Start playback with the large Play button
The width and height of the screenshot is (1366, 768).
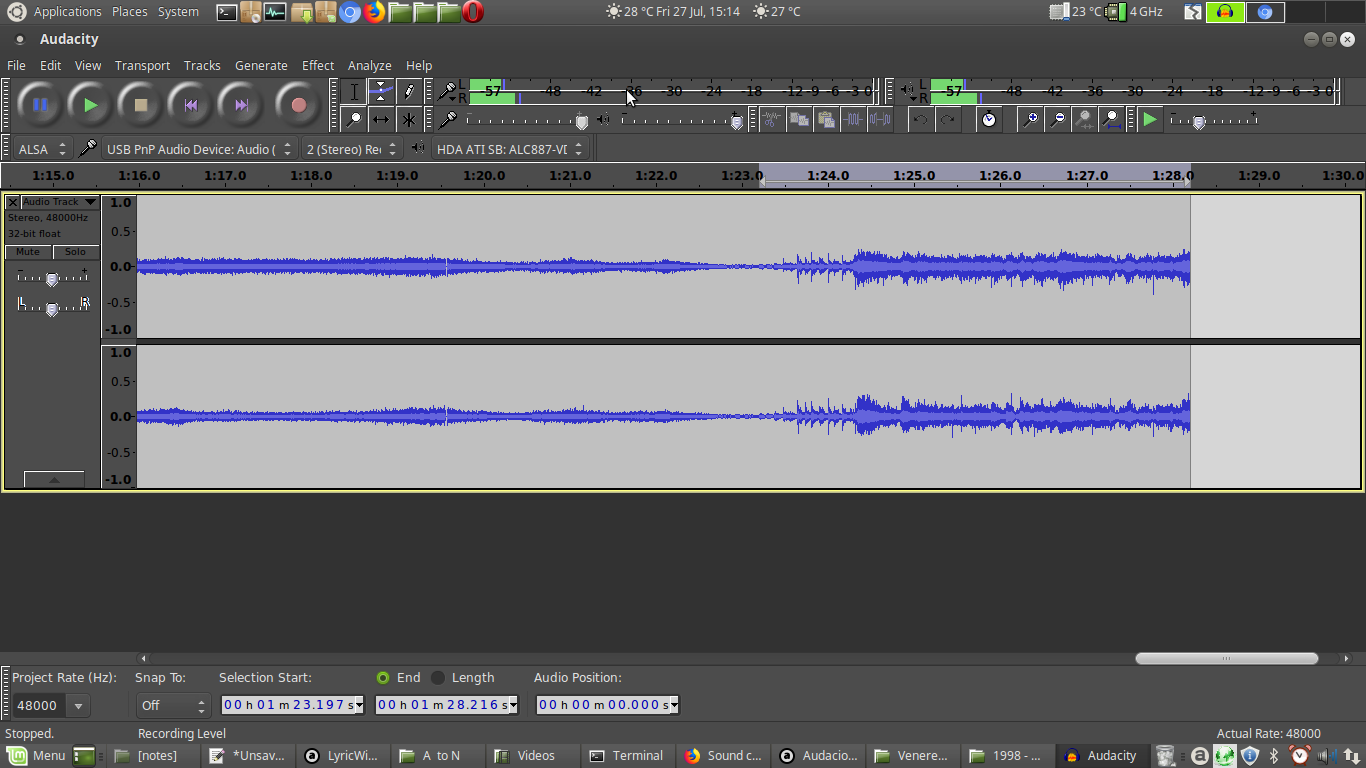(x=90, y=104)
